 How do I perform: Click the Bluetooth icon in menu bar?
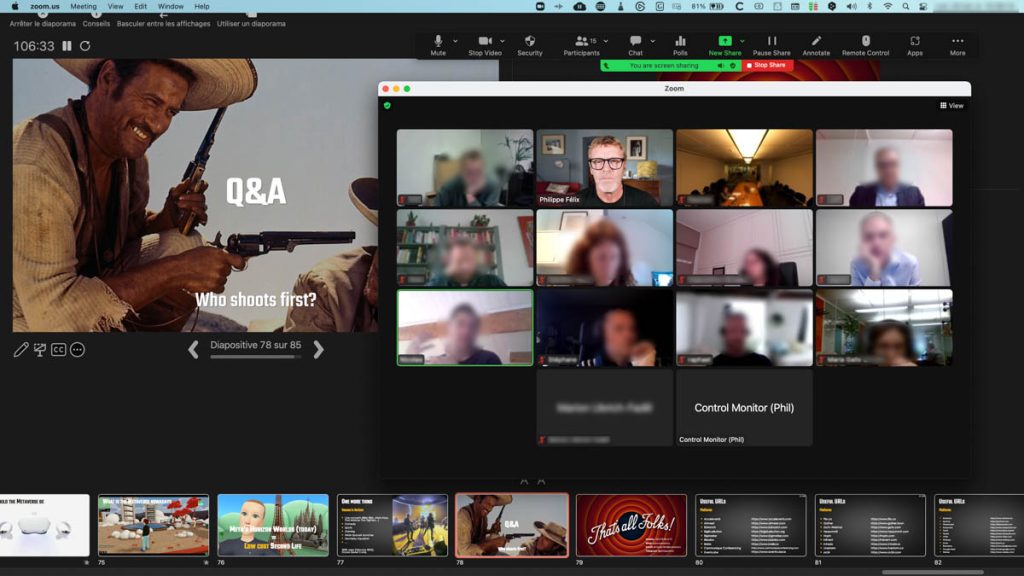(x=869, y=6)
